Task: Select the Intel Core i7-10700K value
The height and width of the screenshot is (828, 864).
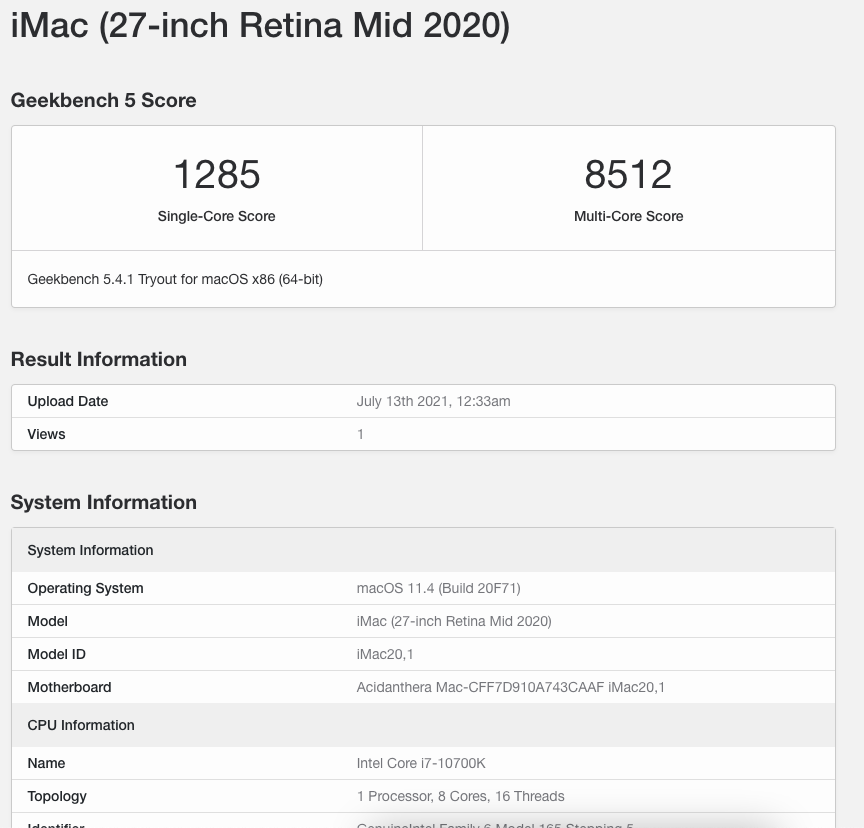Action: pyautogui.click(x=421, y=764)
